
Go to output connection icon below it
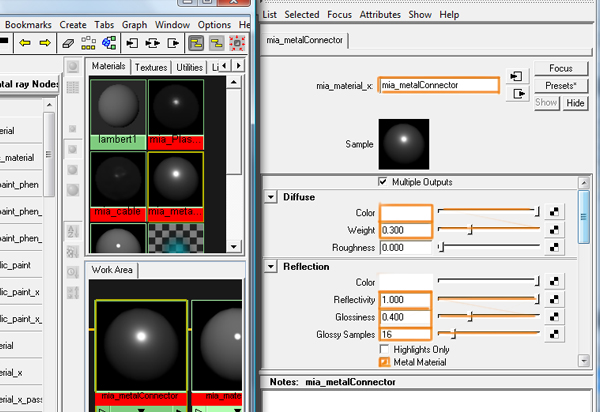pyautogui.click(x=517, y=93)
